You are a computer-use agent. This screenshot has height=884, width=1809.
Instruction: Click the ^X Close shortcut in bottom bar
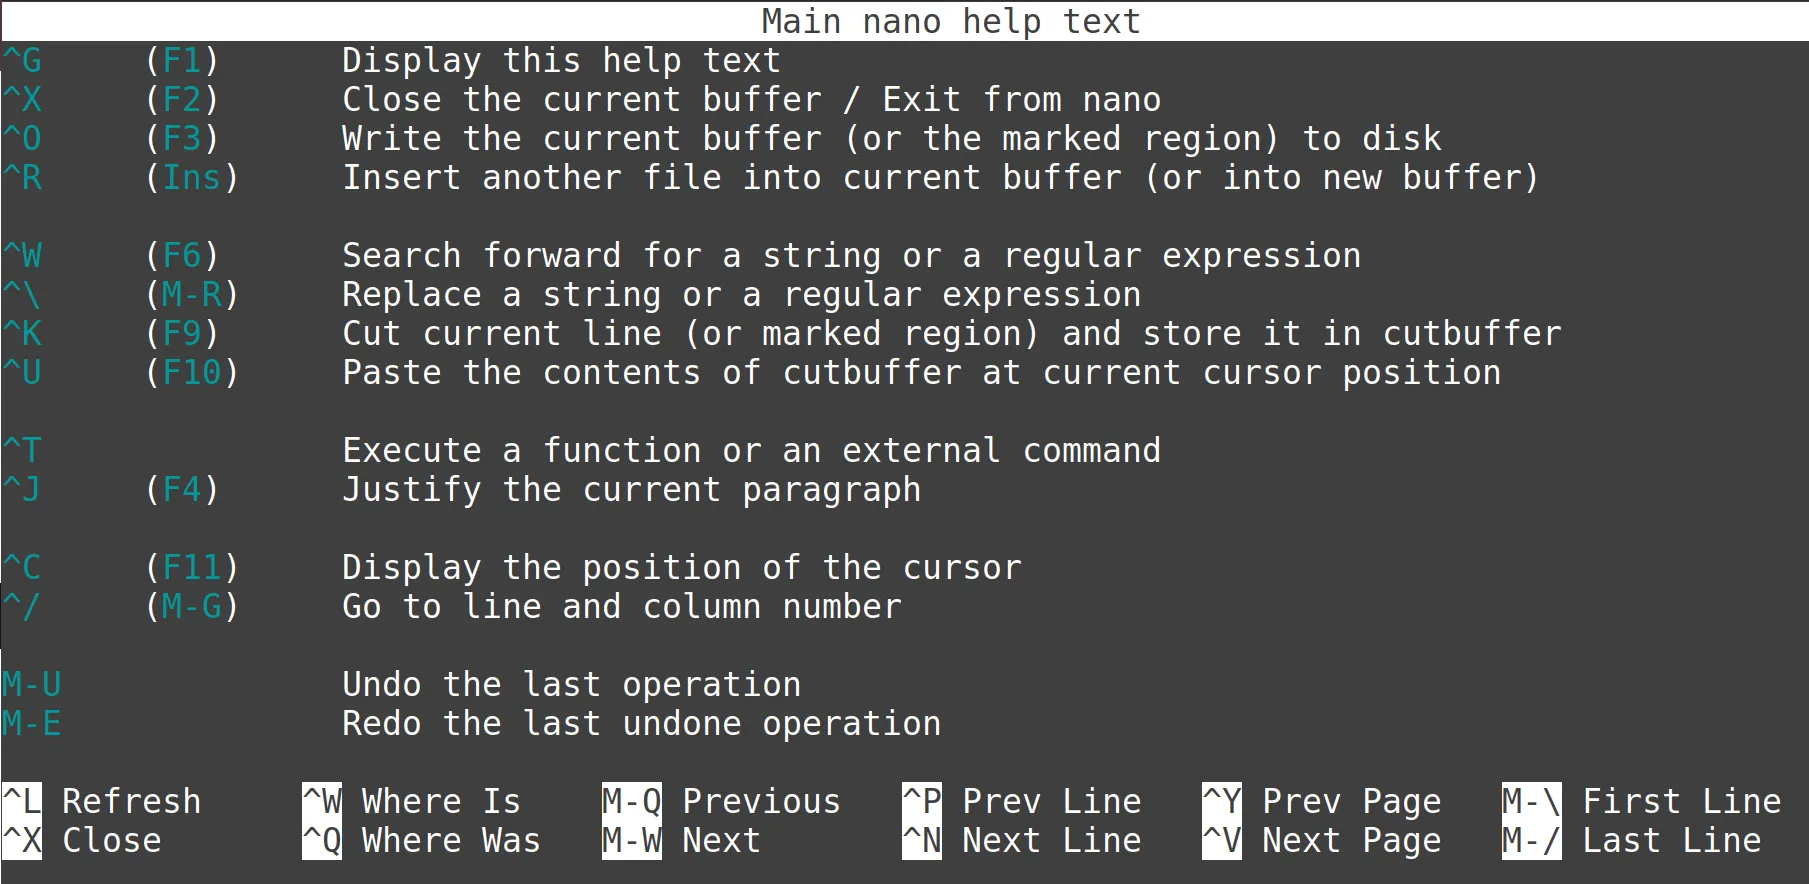point(82,841)
